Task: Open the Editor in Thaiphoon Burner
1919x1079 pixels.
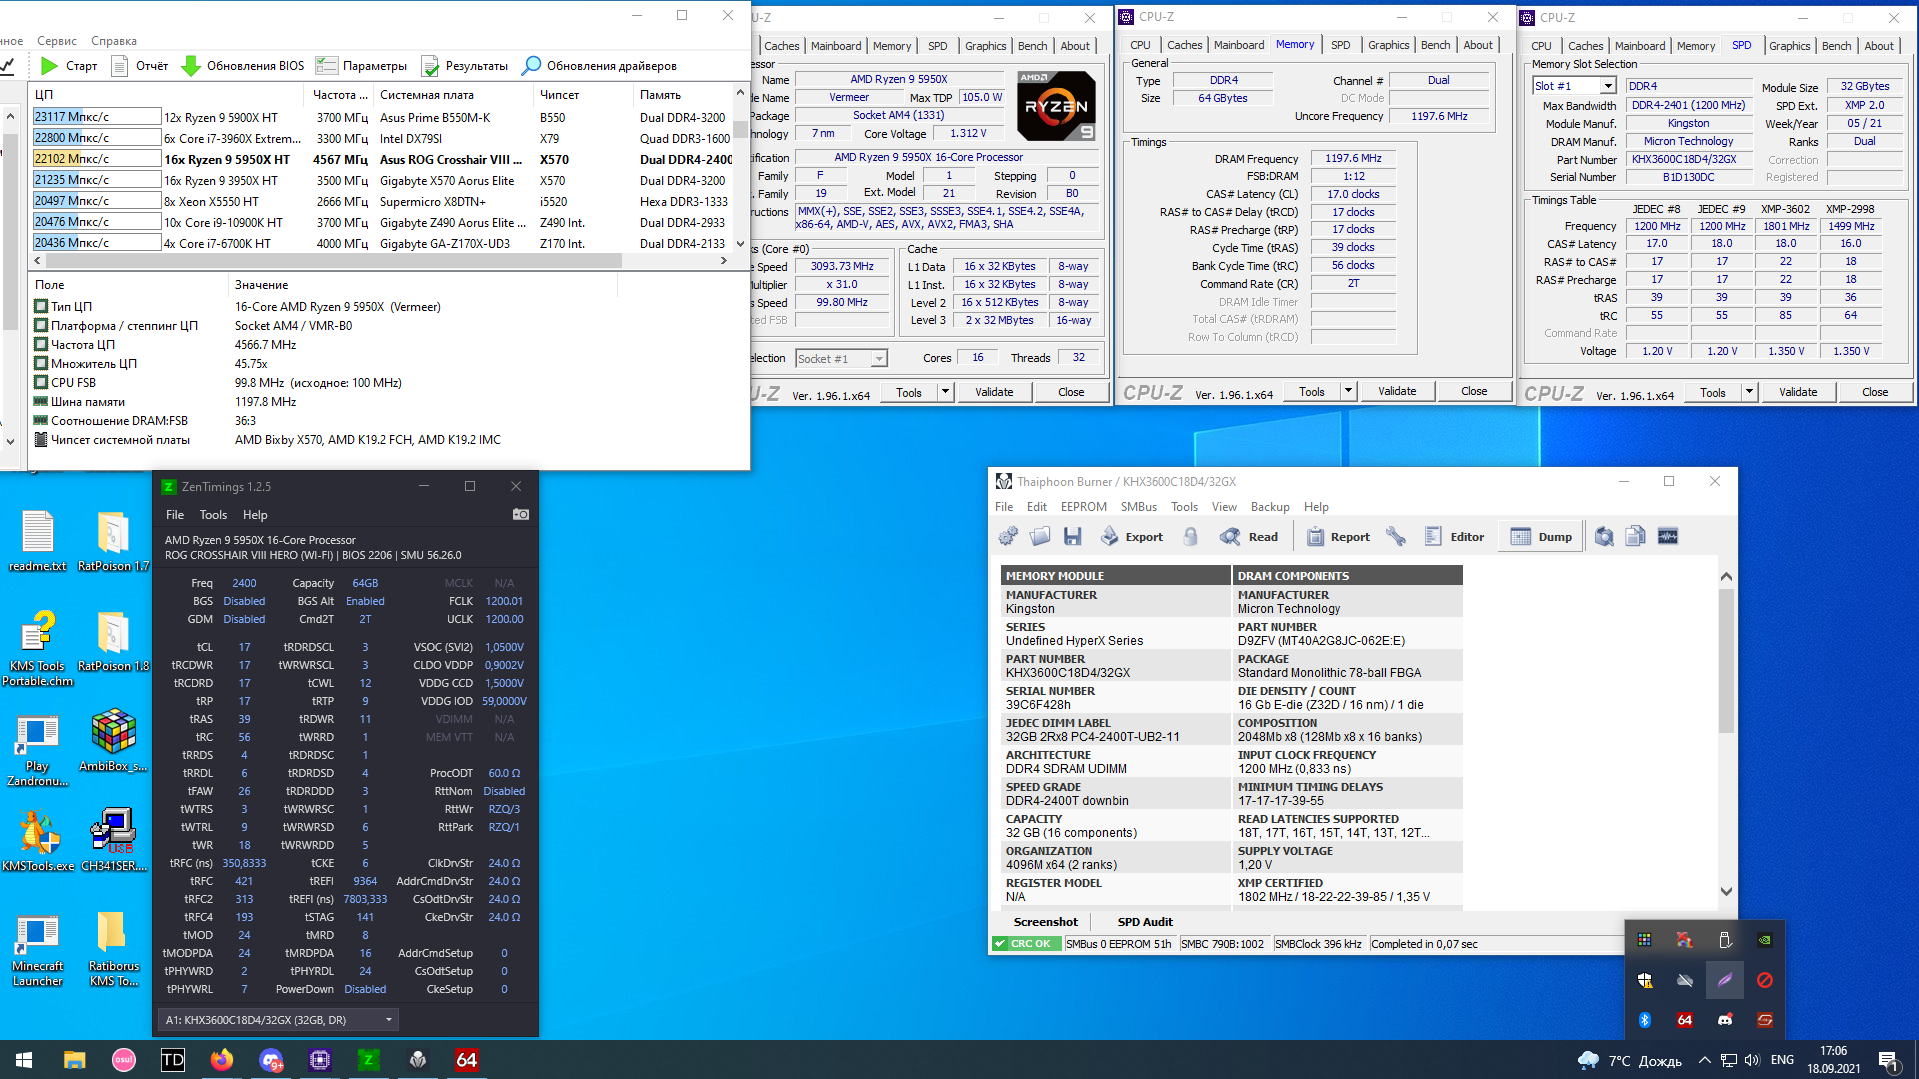Action: [x=1454, y=537]
